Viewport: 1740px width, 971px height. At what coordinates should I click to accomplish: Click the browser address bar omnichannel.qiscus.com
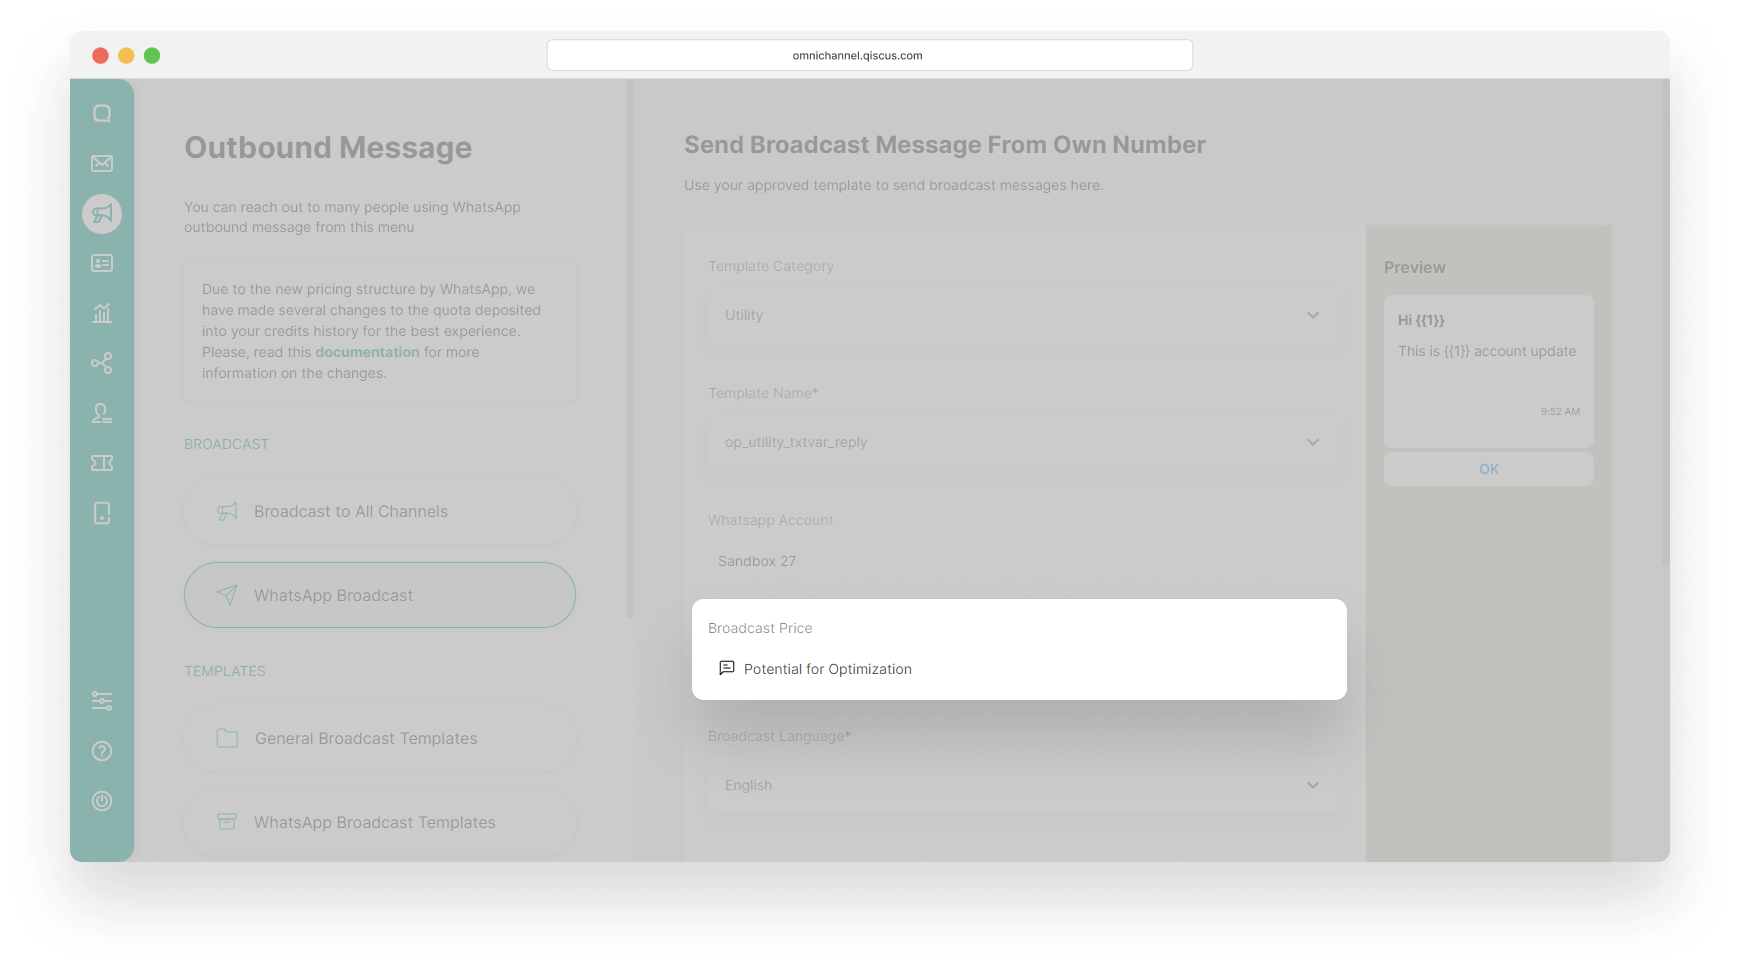tap(870, 55)
